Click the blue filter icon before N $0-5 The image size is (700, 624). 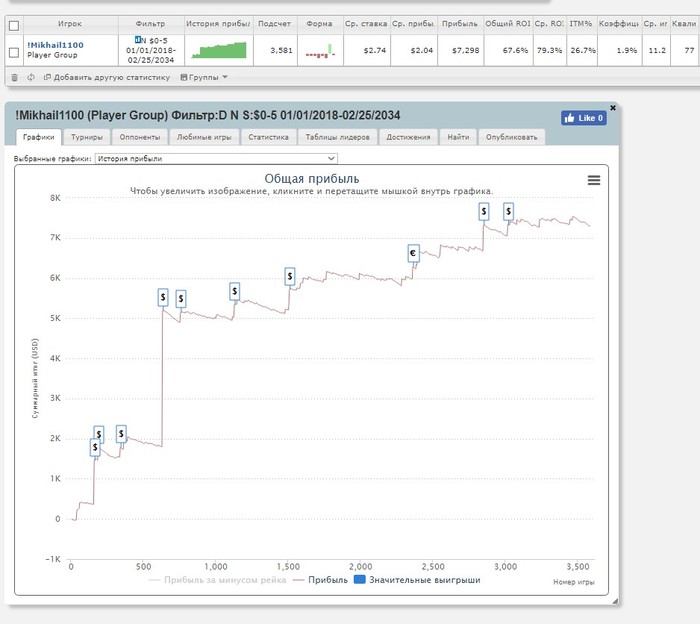138,40
